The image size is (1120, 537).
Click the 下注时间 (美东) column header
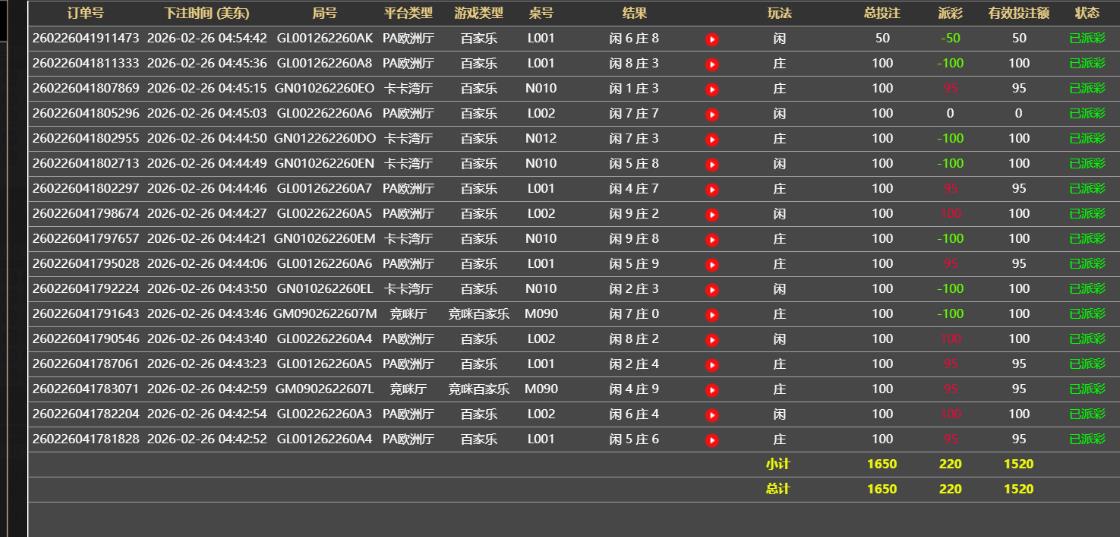click(x=207, y=13)
